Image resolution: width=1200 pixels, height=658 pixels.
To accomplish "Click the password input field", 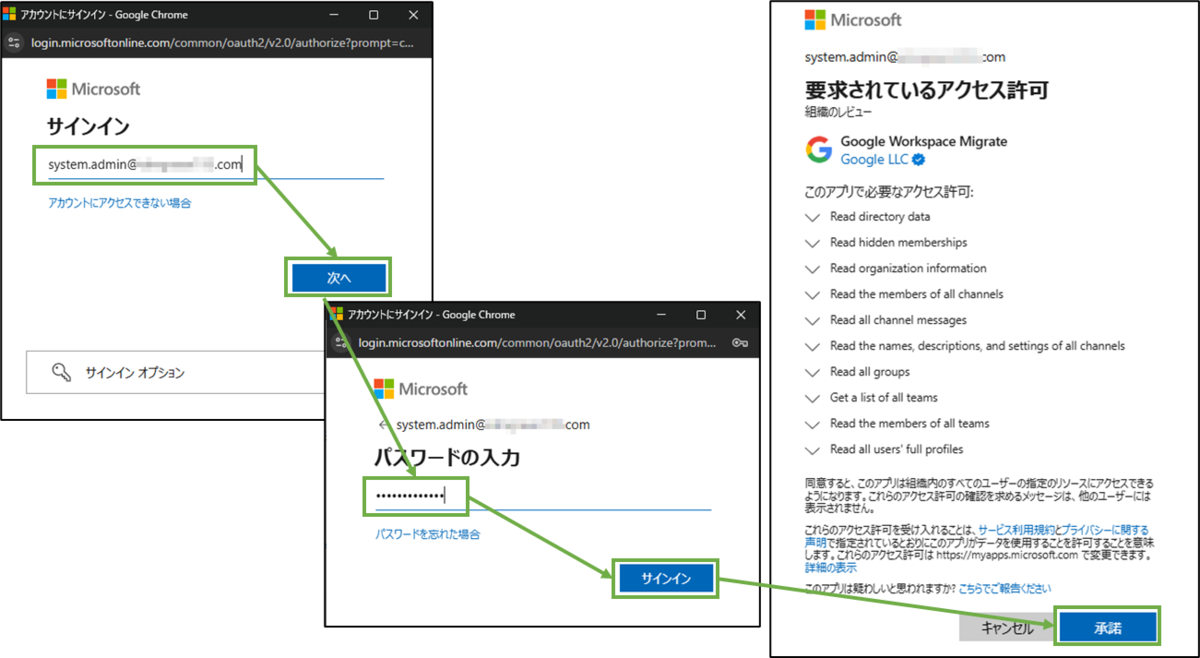I will point(543,496).
